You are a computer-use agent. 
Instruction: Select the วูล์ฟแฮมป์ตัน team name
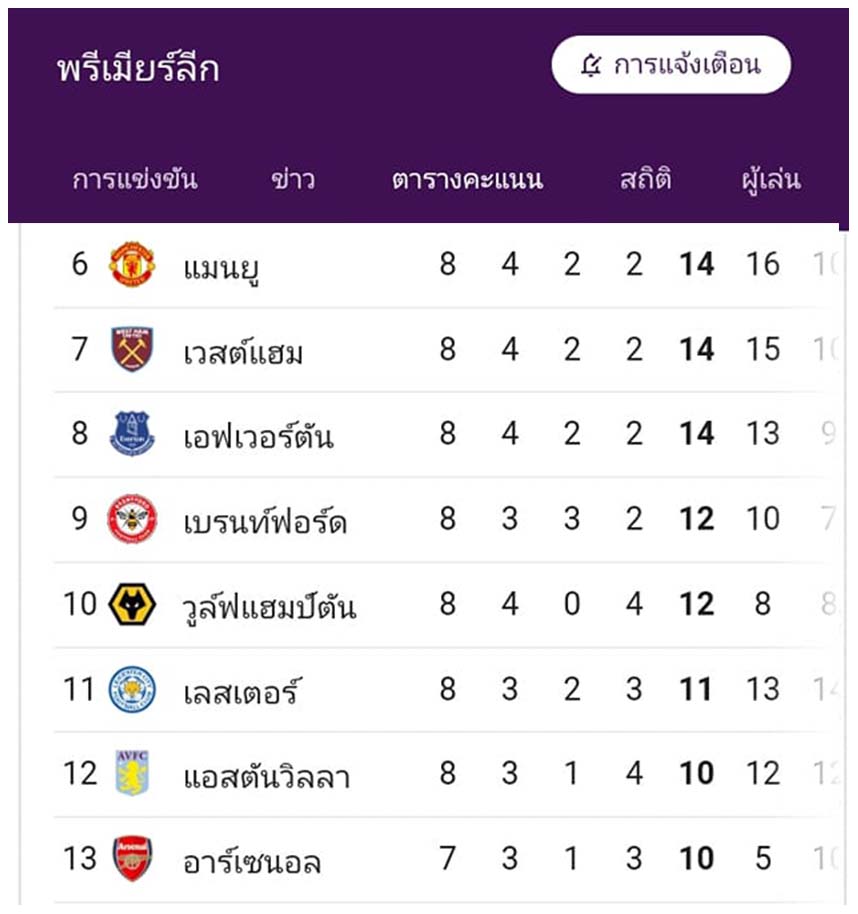point(269,607)
